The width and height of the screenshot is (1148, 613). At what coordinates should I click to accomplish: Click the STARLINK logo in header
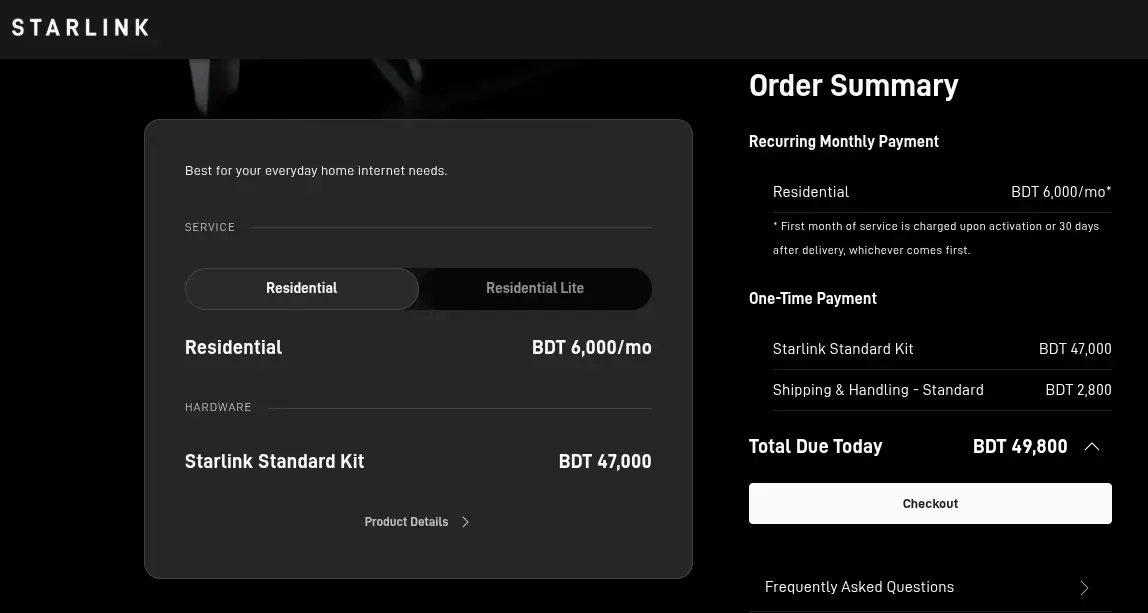[80, 28]
